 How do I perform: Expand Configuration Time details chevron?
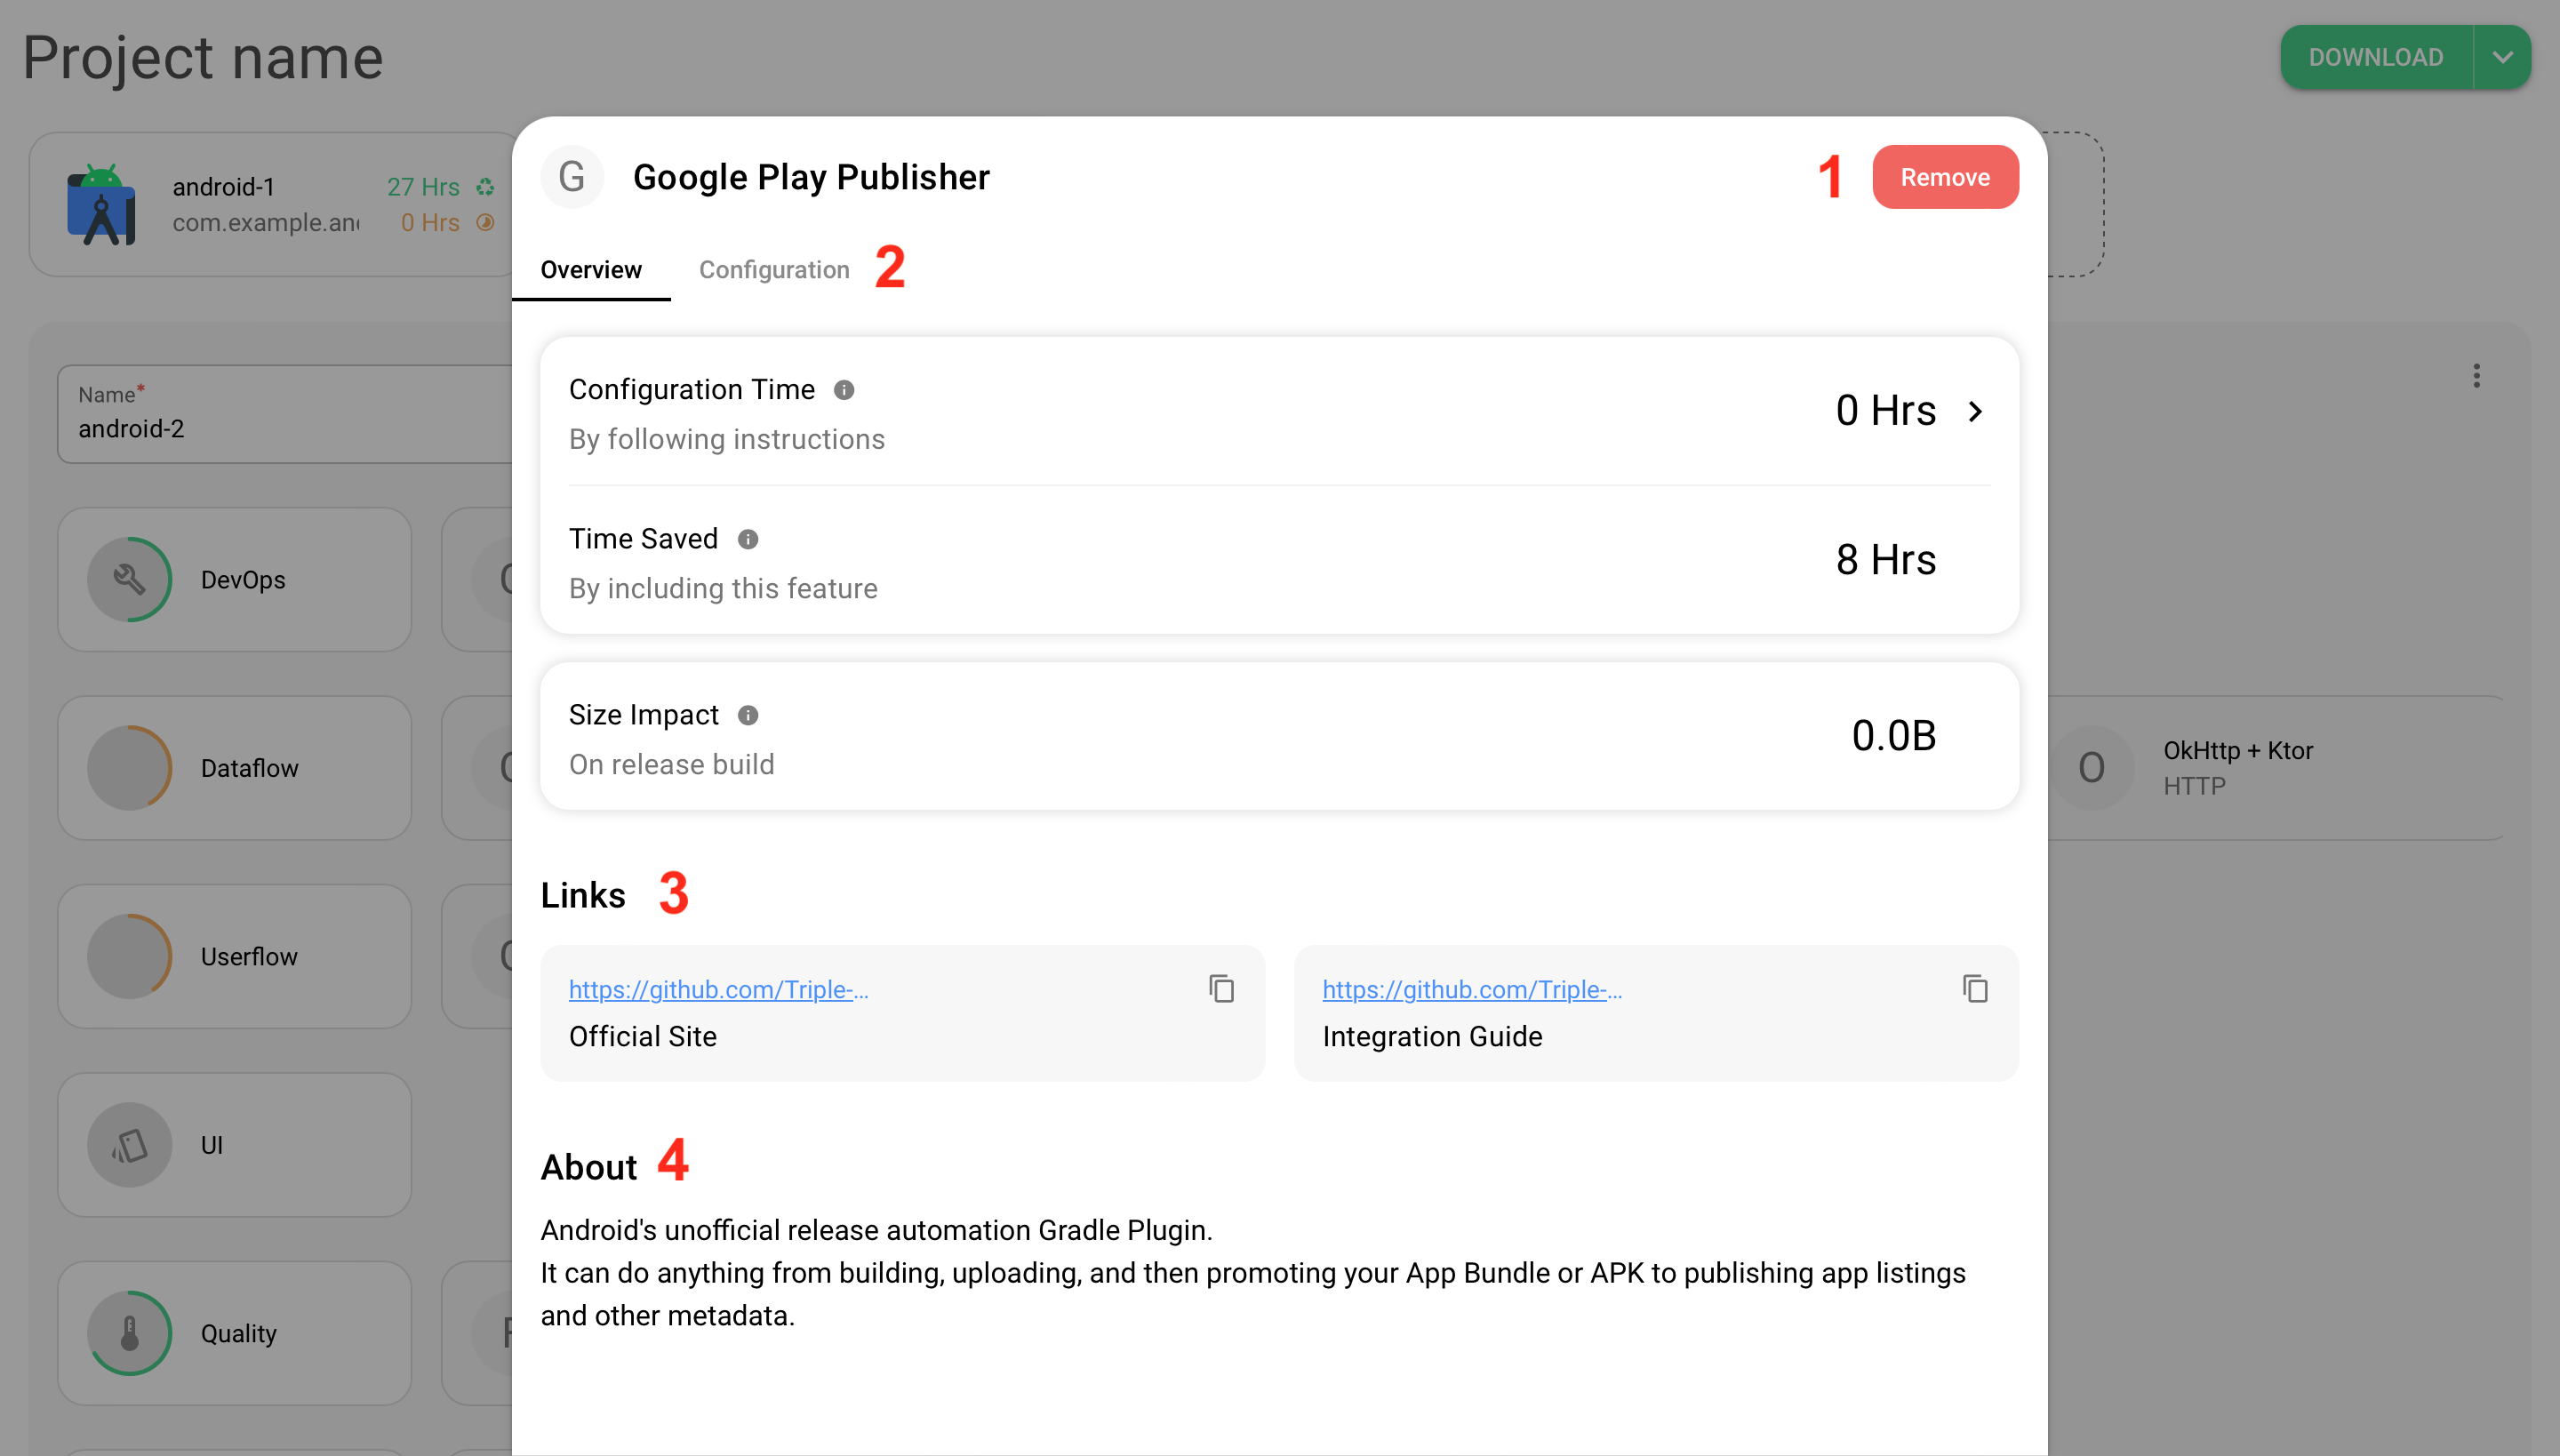point(1975,411)
